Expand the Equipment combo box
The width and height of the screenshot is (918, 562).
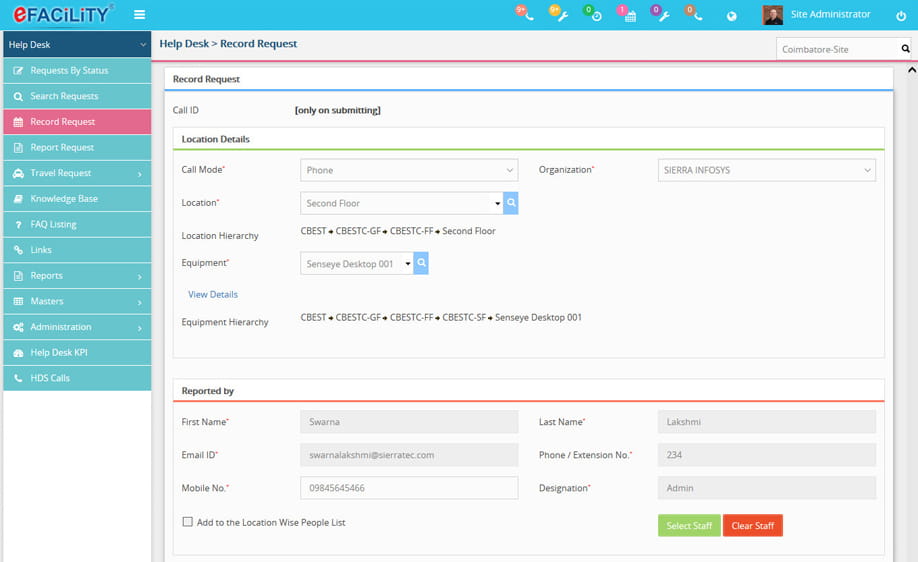407,264
